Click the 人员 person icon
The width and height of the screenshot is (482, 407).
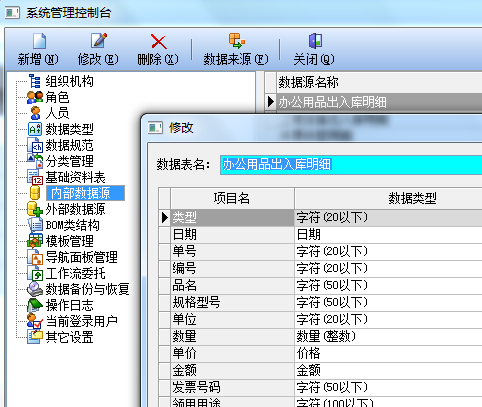pyautogui.click(x=35, y=113)
